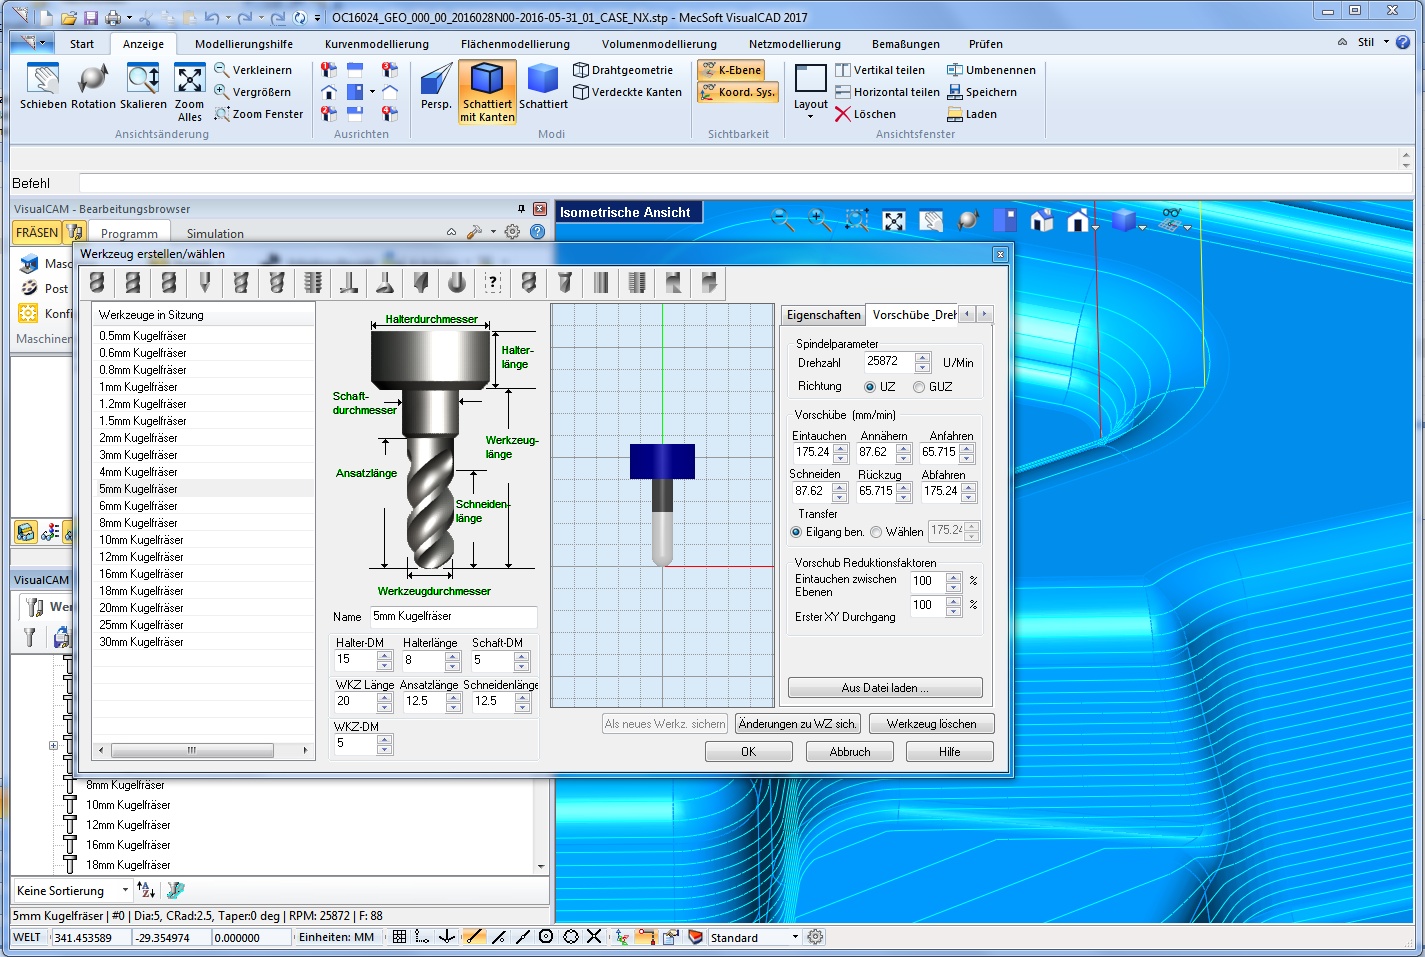
Task: Click the Aus Datei laden button
Action: tap(884, 687)
